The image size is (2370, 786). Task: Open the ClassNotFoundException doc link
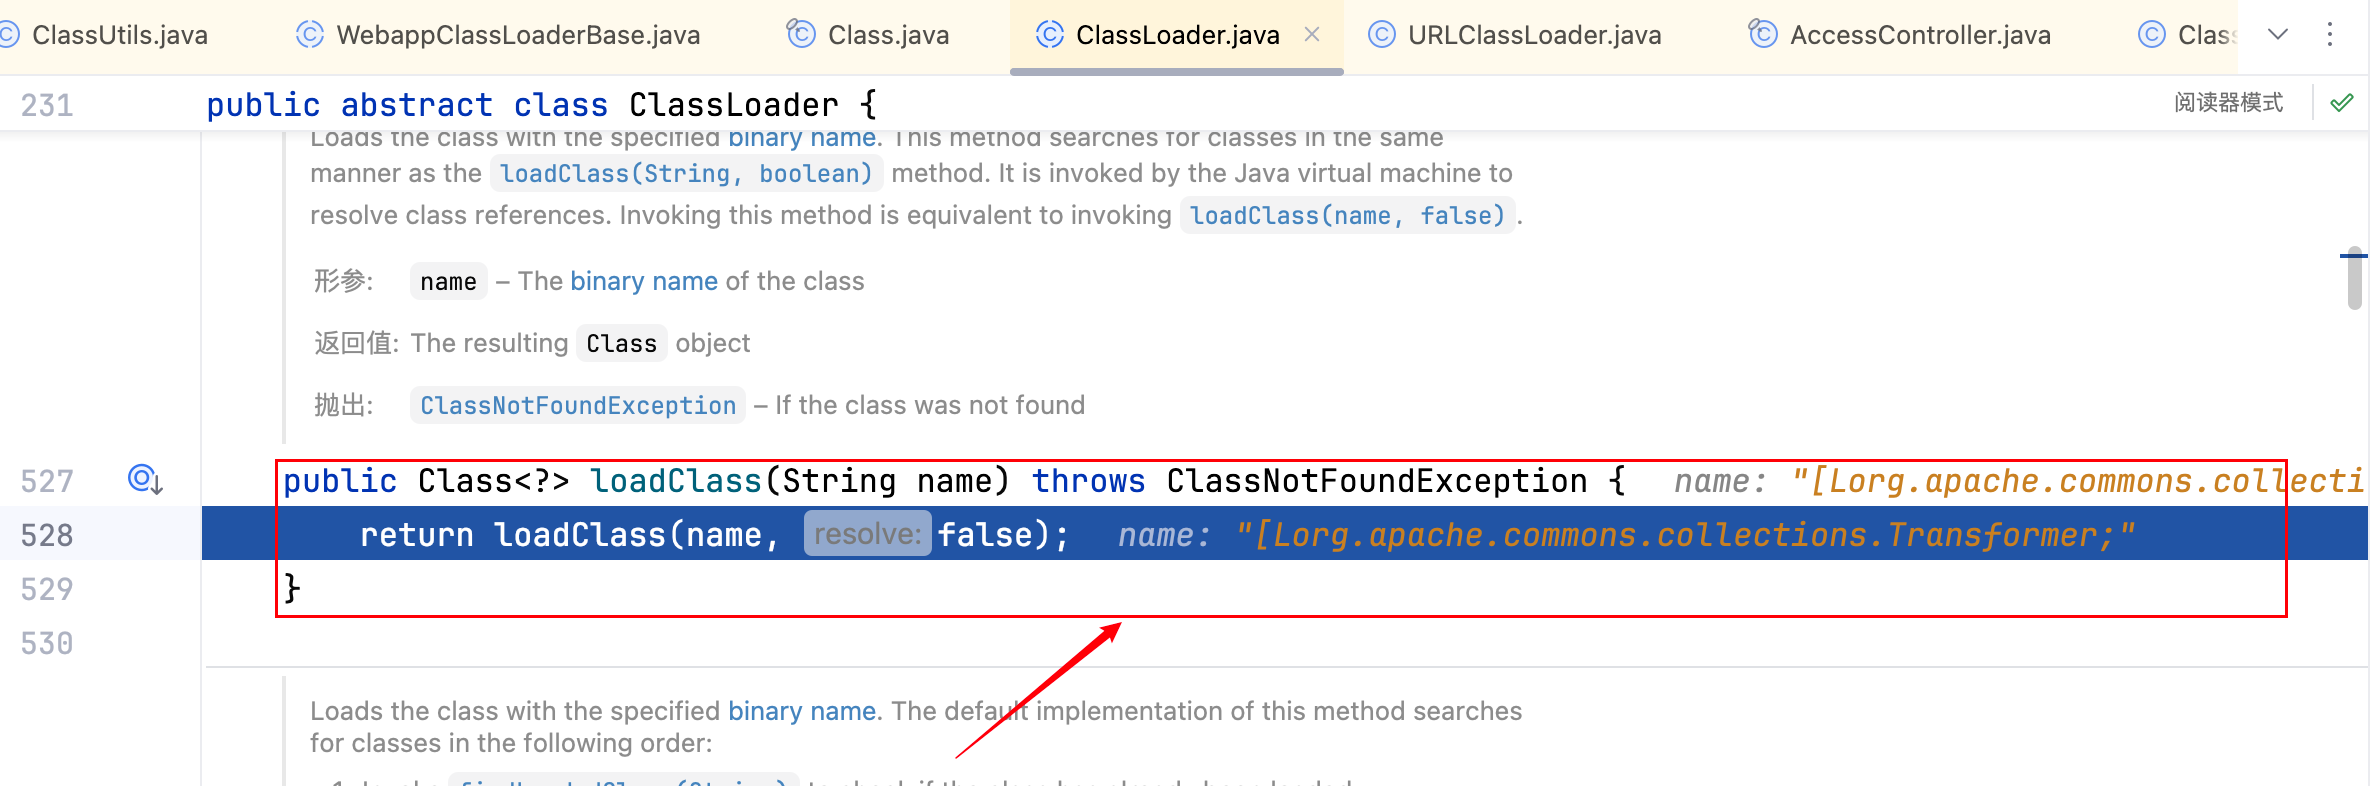(578, 406)
